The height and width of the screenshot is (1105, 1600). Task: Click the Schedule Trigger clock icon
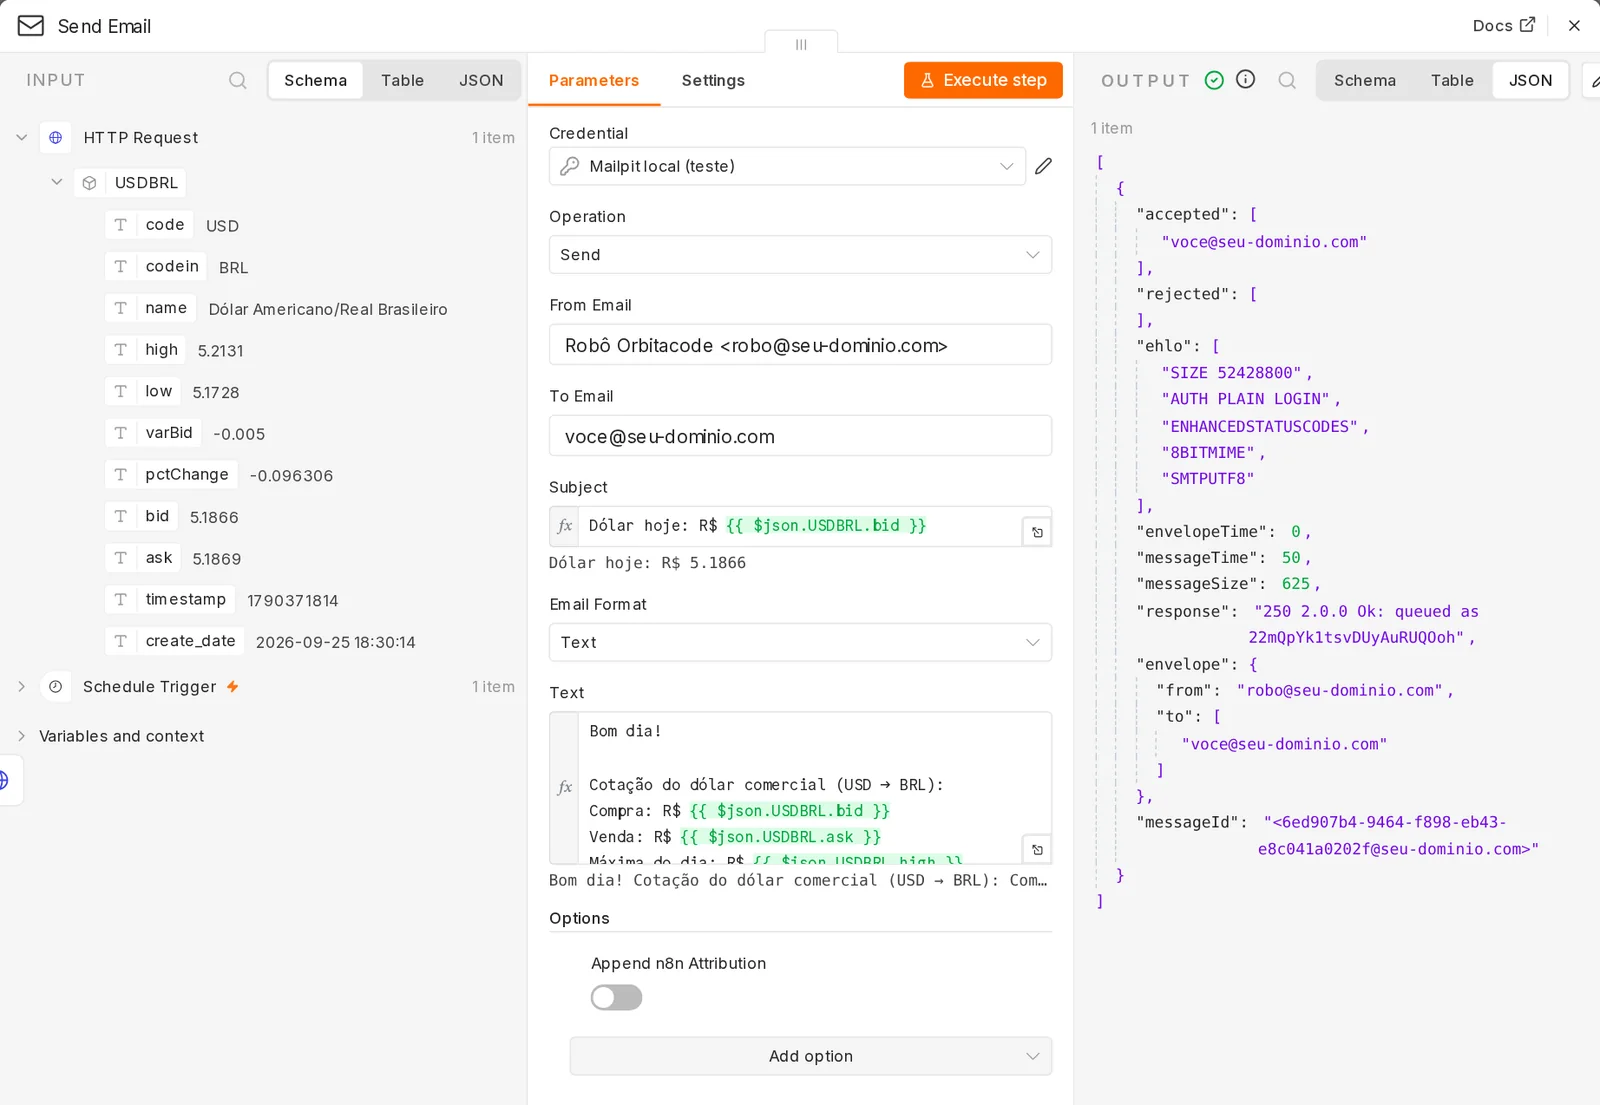56,686
